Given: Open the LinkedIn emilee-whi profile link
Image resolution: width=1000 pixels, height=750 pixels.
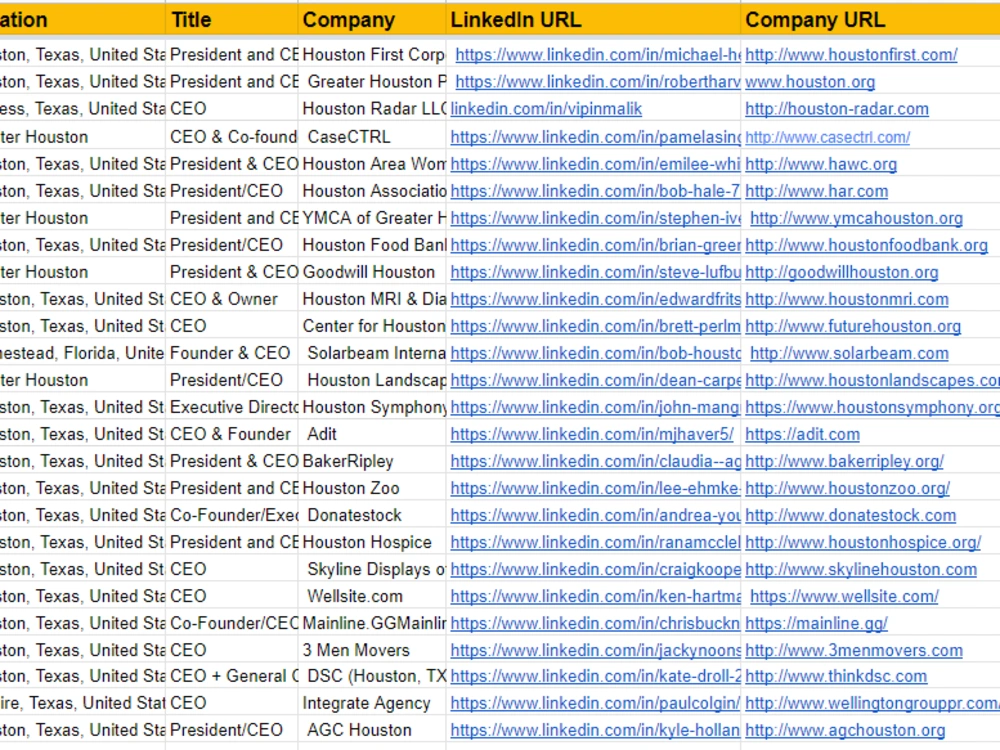Looking at the screenshot, I should click(595, 165).
